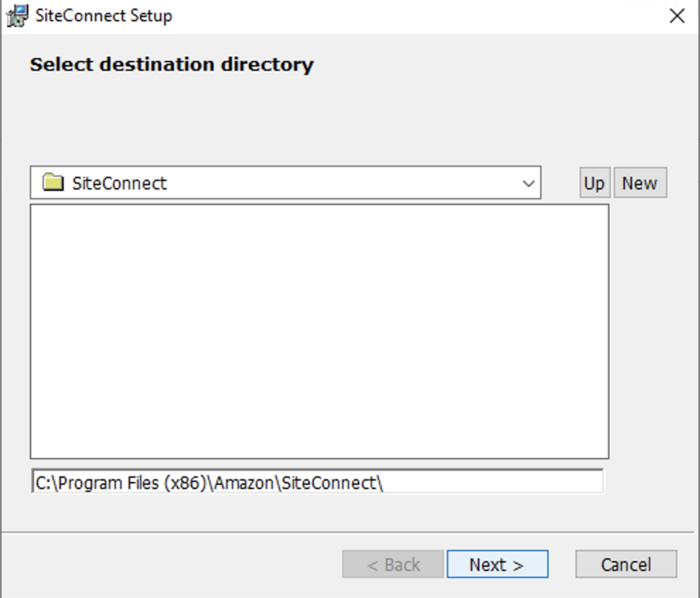Click the disabled Back button
The width and height of the screenshot is (700, 598).
point(392,565)
